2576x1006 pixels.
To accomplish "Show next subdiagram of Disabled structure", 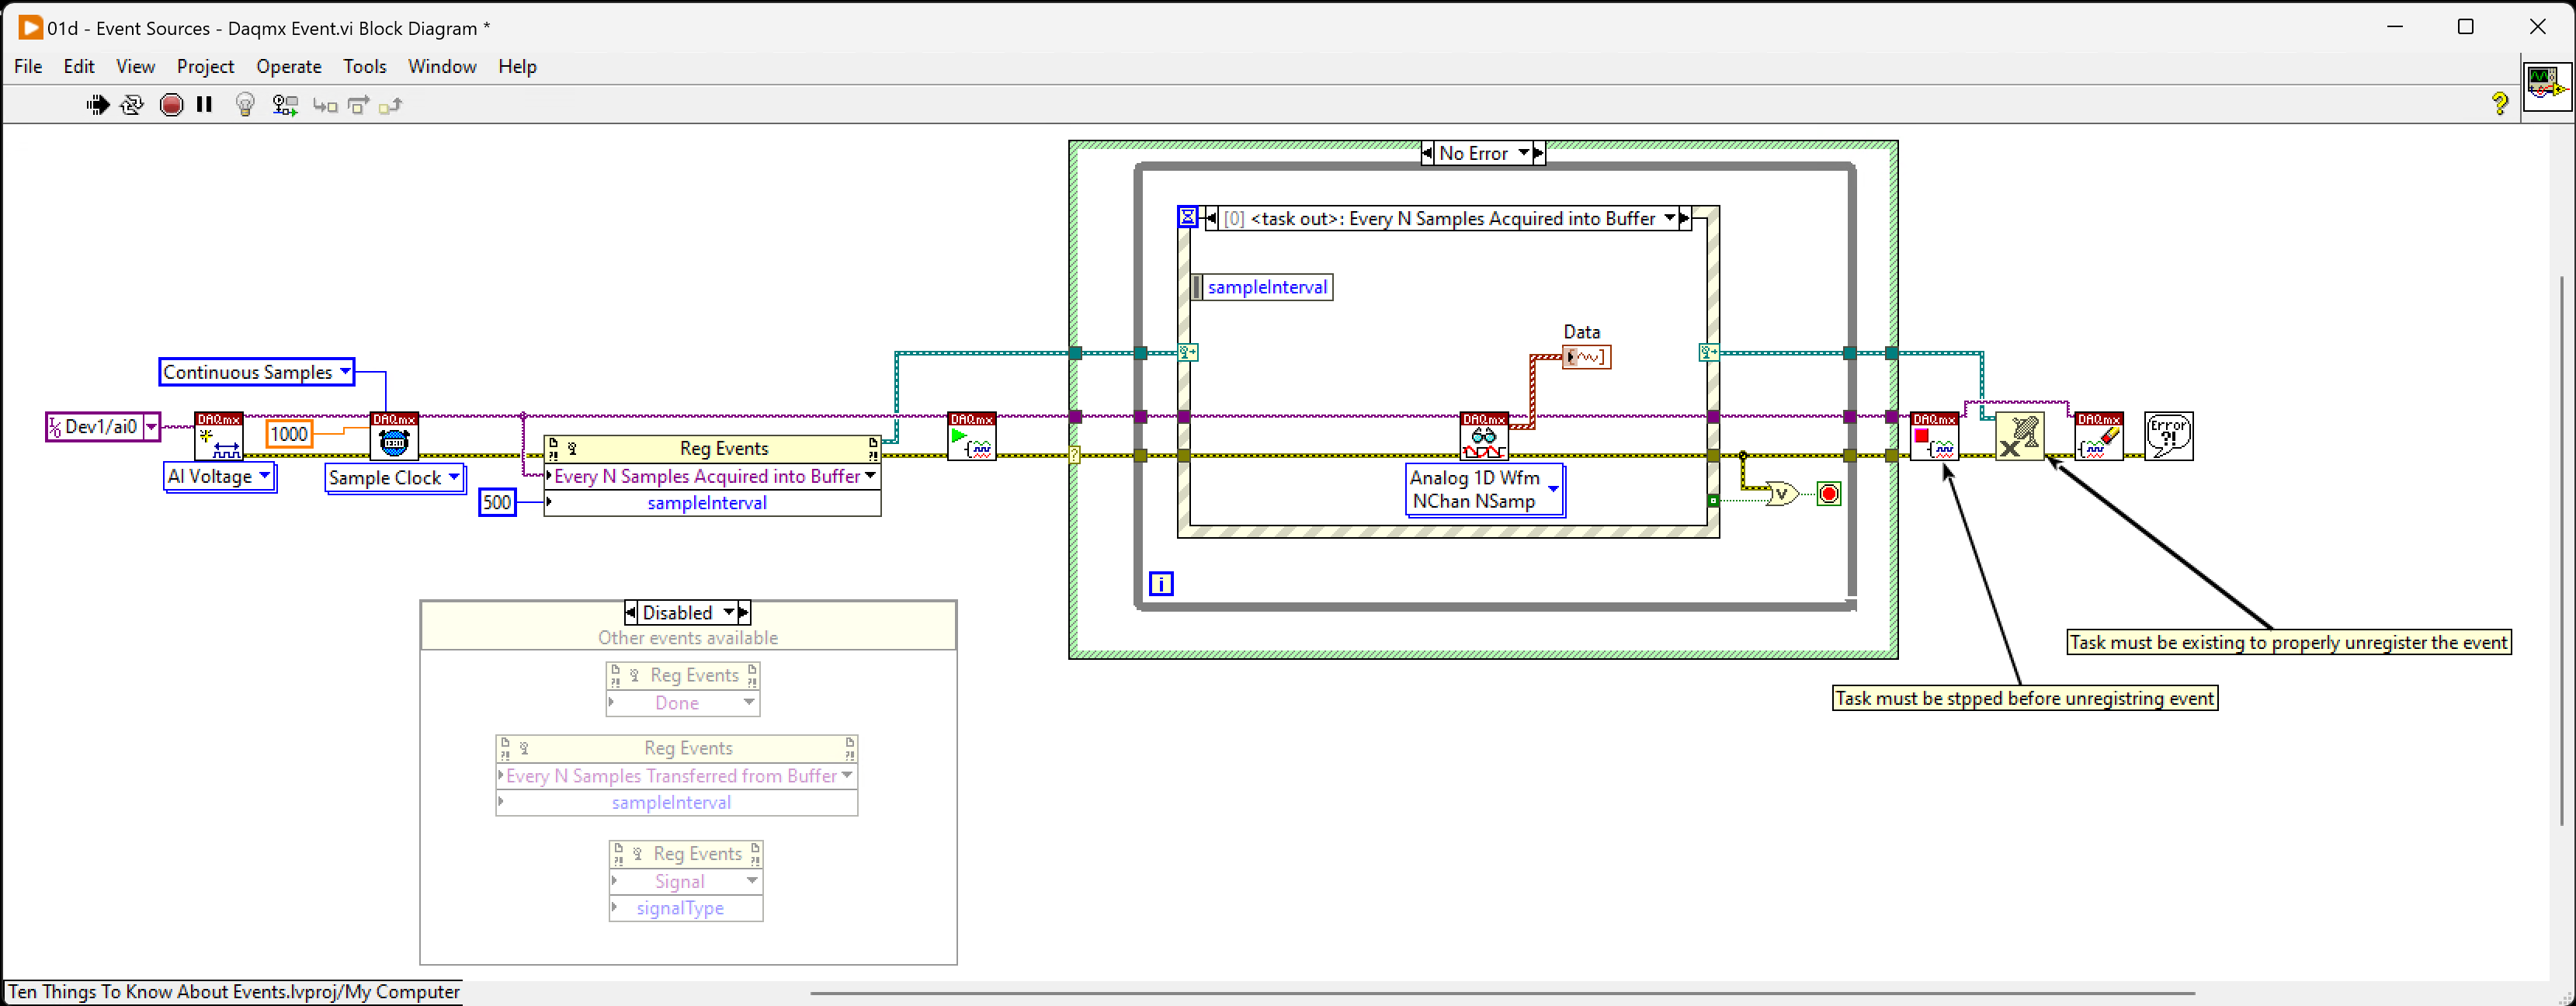I will pyautogui.click(x=744, y=612).
